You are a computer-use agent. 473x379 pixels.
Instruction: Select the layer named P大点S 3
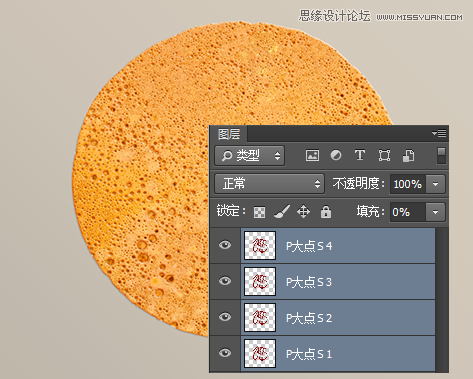pyautogui.click(x=338, y=282)
